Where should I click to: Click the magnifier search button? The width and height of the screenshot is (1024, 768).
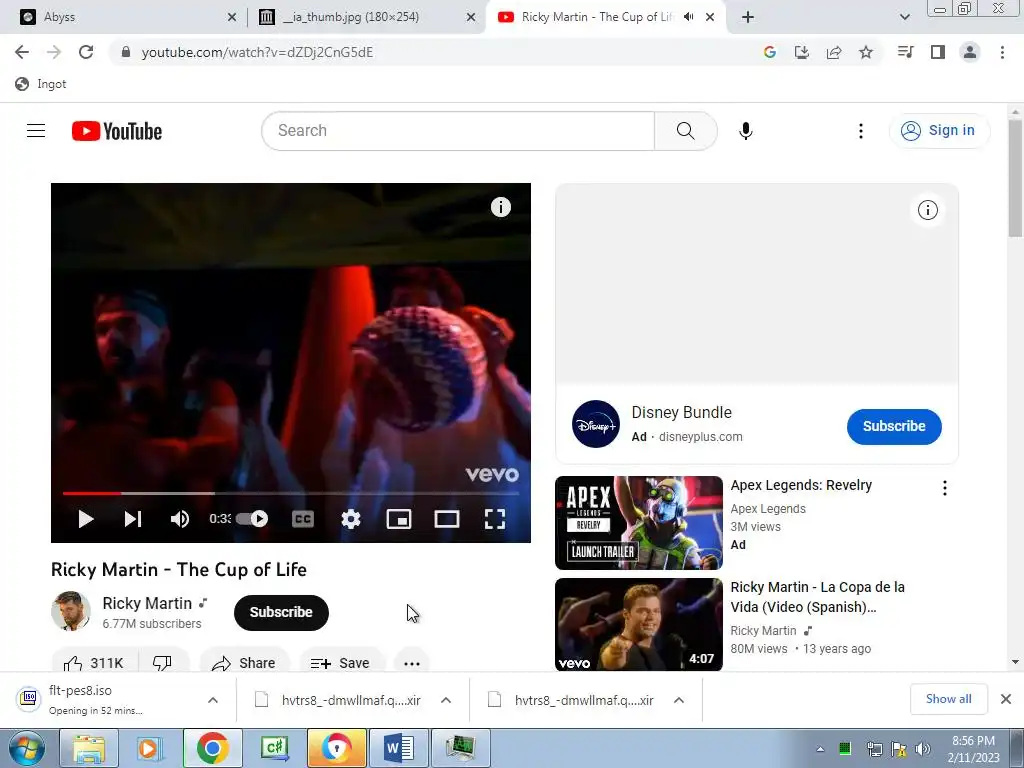pyautogui.click(x=686, y=131)
